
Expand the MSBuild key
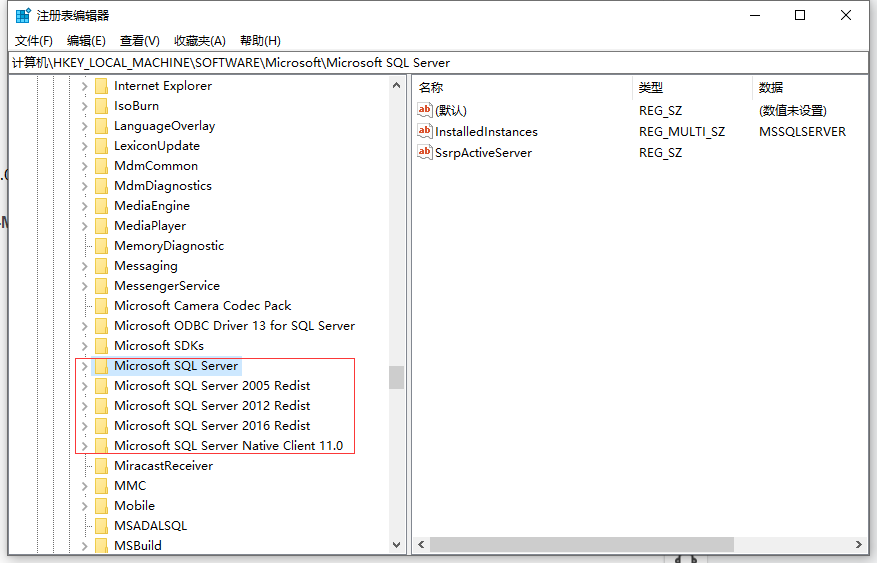point(84,546)
